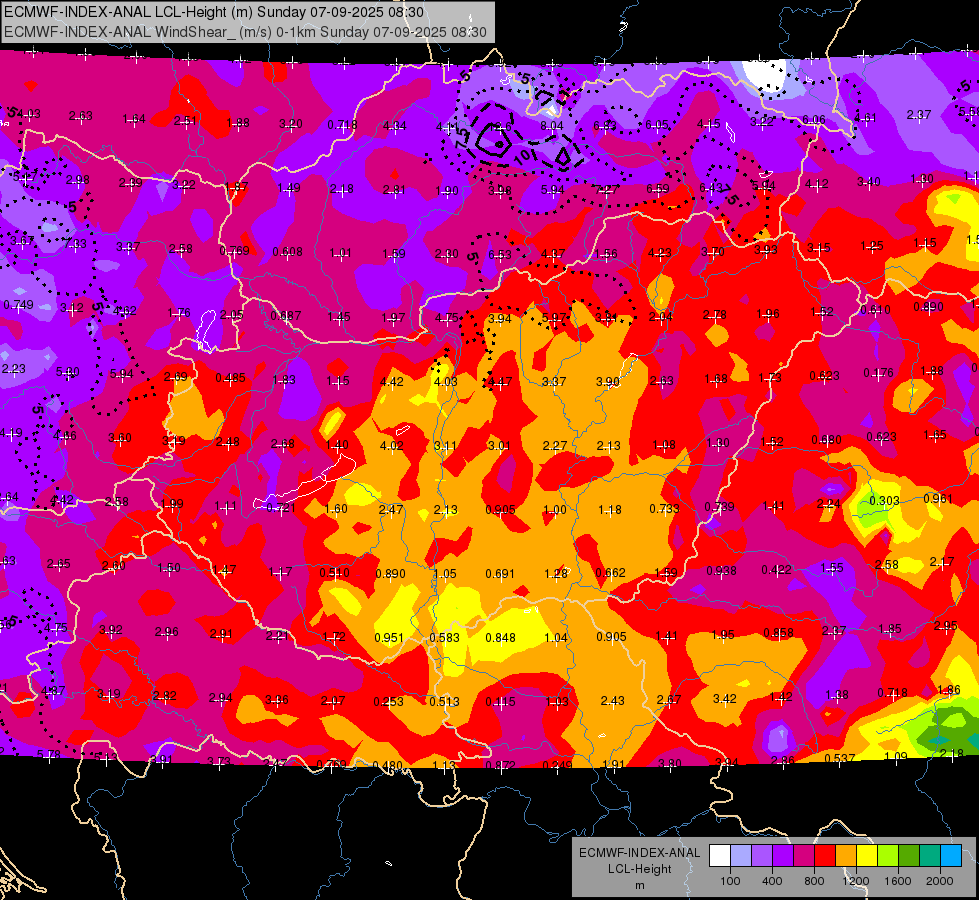Click the sky blue swatch at legend end
Viewport: 979px width, 900px height.
pyautogui.click(x=951, y=855)
